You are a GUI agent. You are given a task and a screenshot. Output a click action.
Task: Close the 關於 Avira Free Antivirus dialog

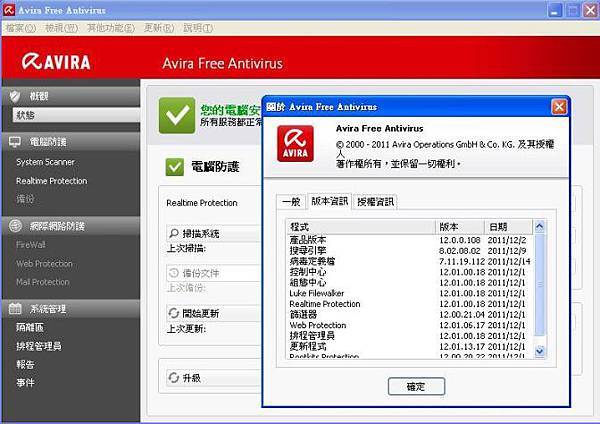point(559,107)
